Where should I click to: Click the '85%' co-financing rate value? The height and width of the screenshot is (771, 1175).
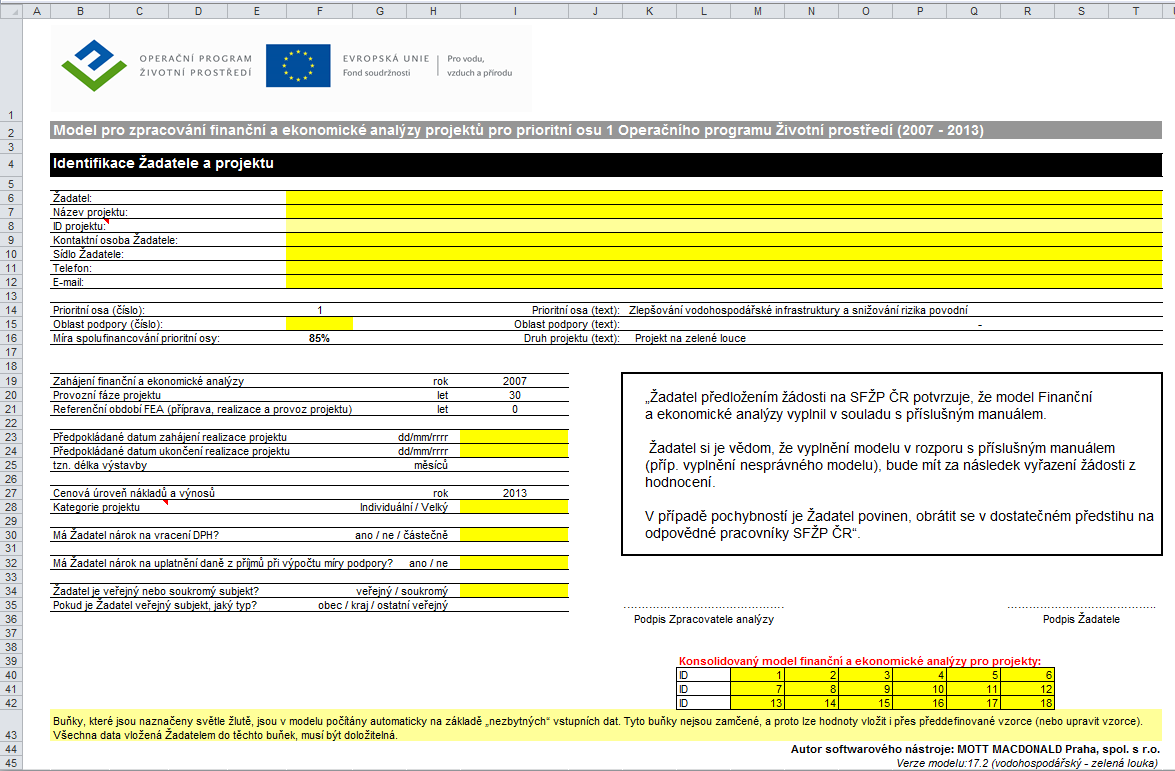pos(319,339)
